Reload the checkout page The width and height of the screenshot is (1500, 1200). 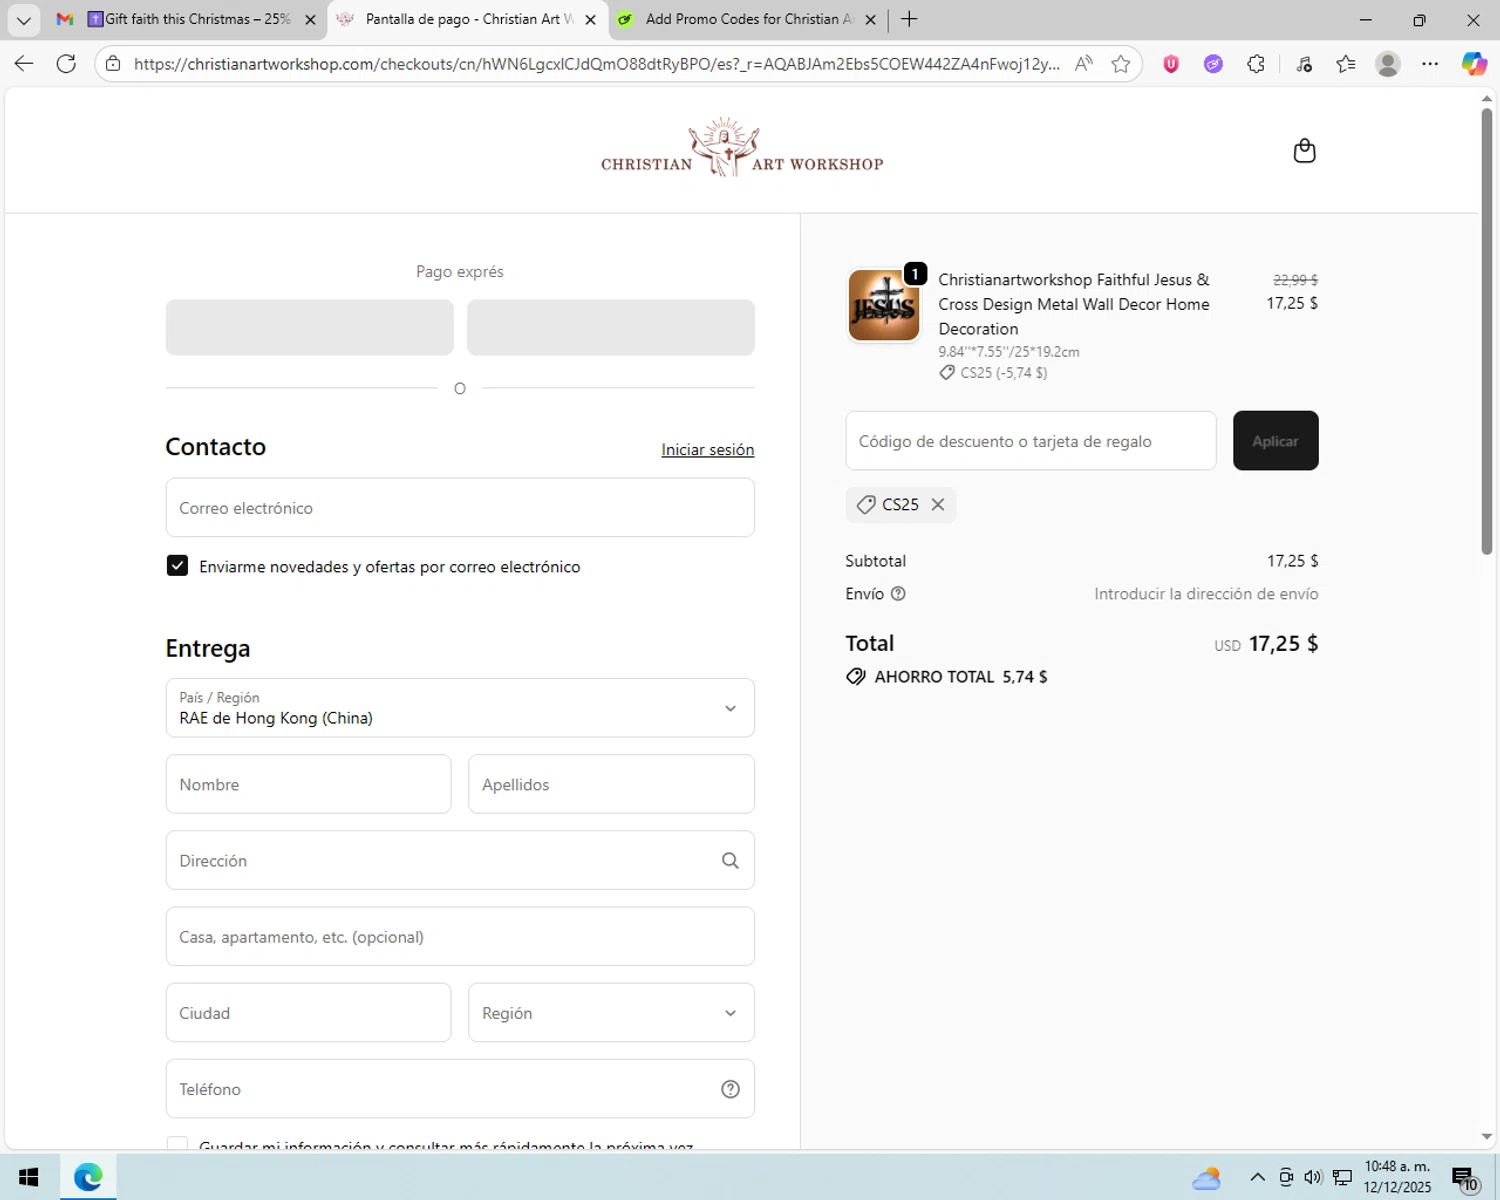(66, 64)
